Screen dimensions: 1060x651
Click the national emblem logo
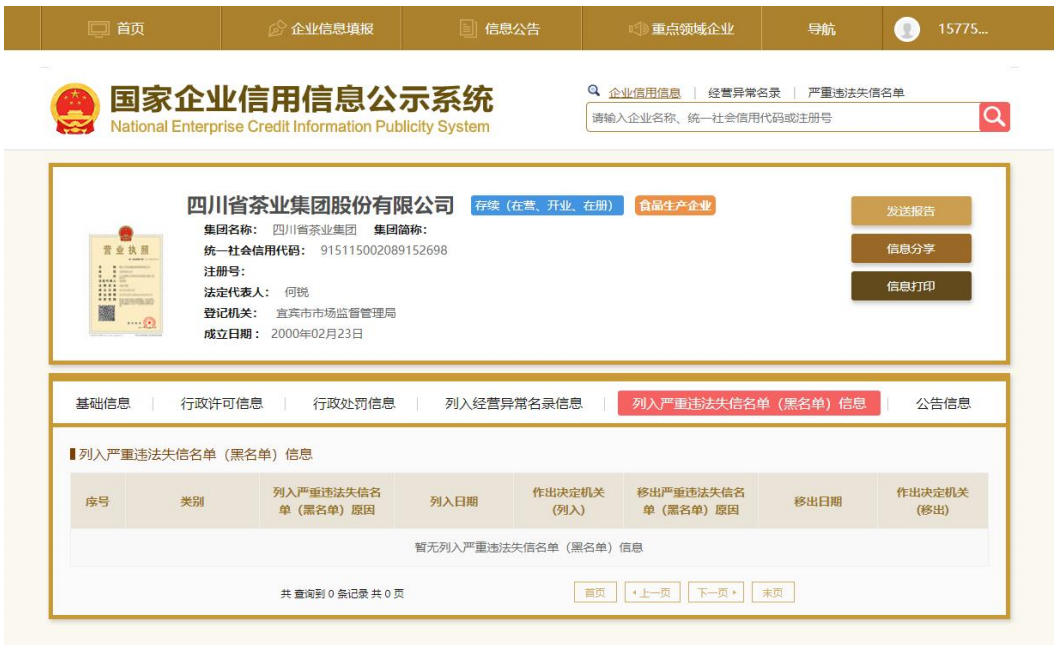coord(75,109)
